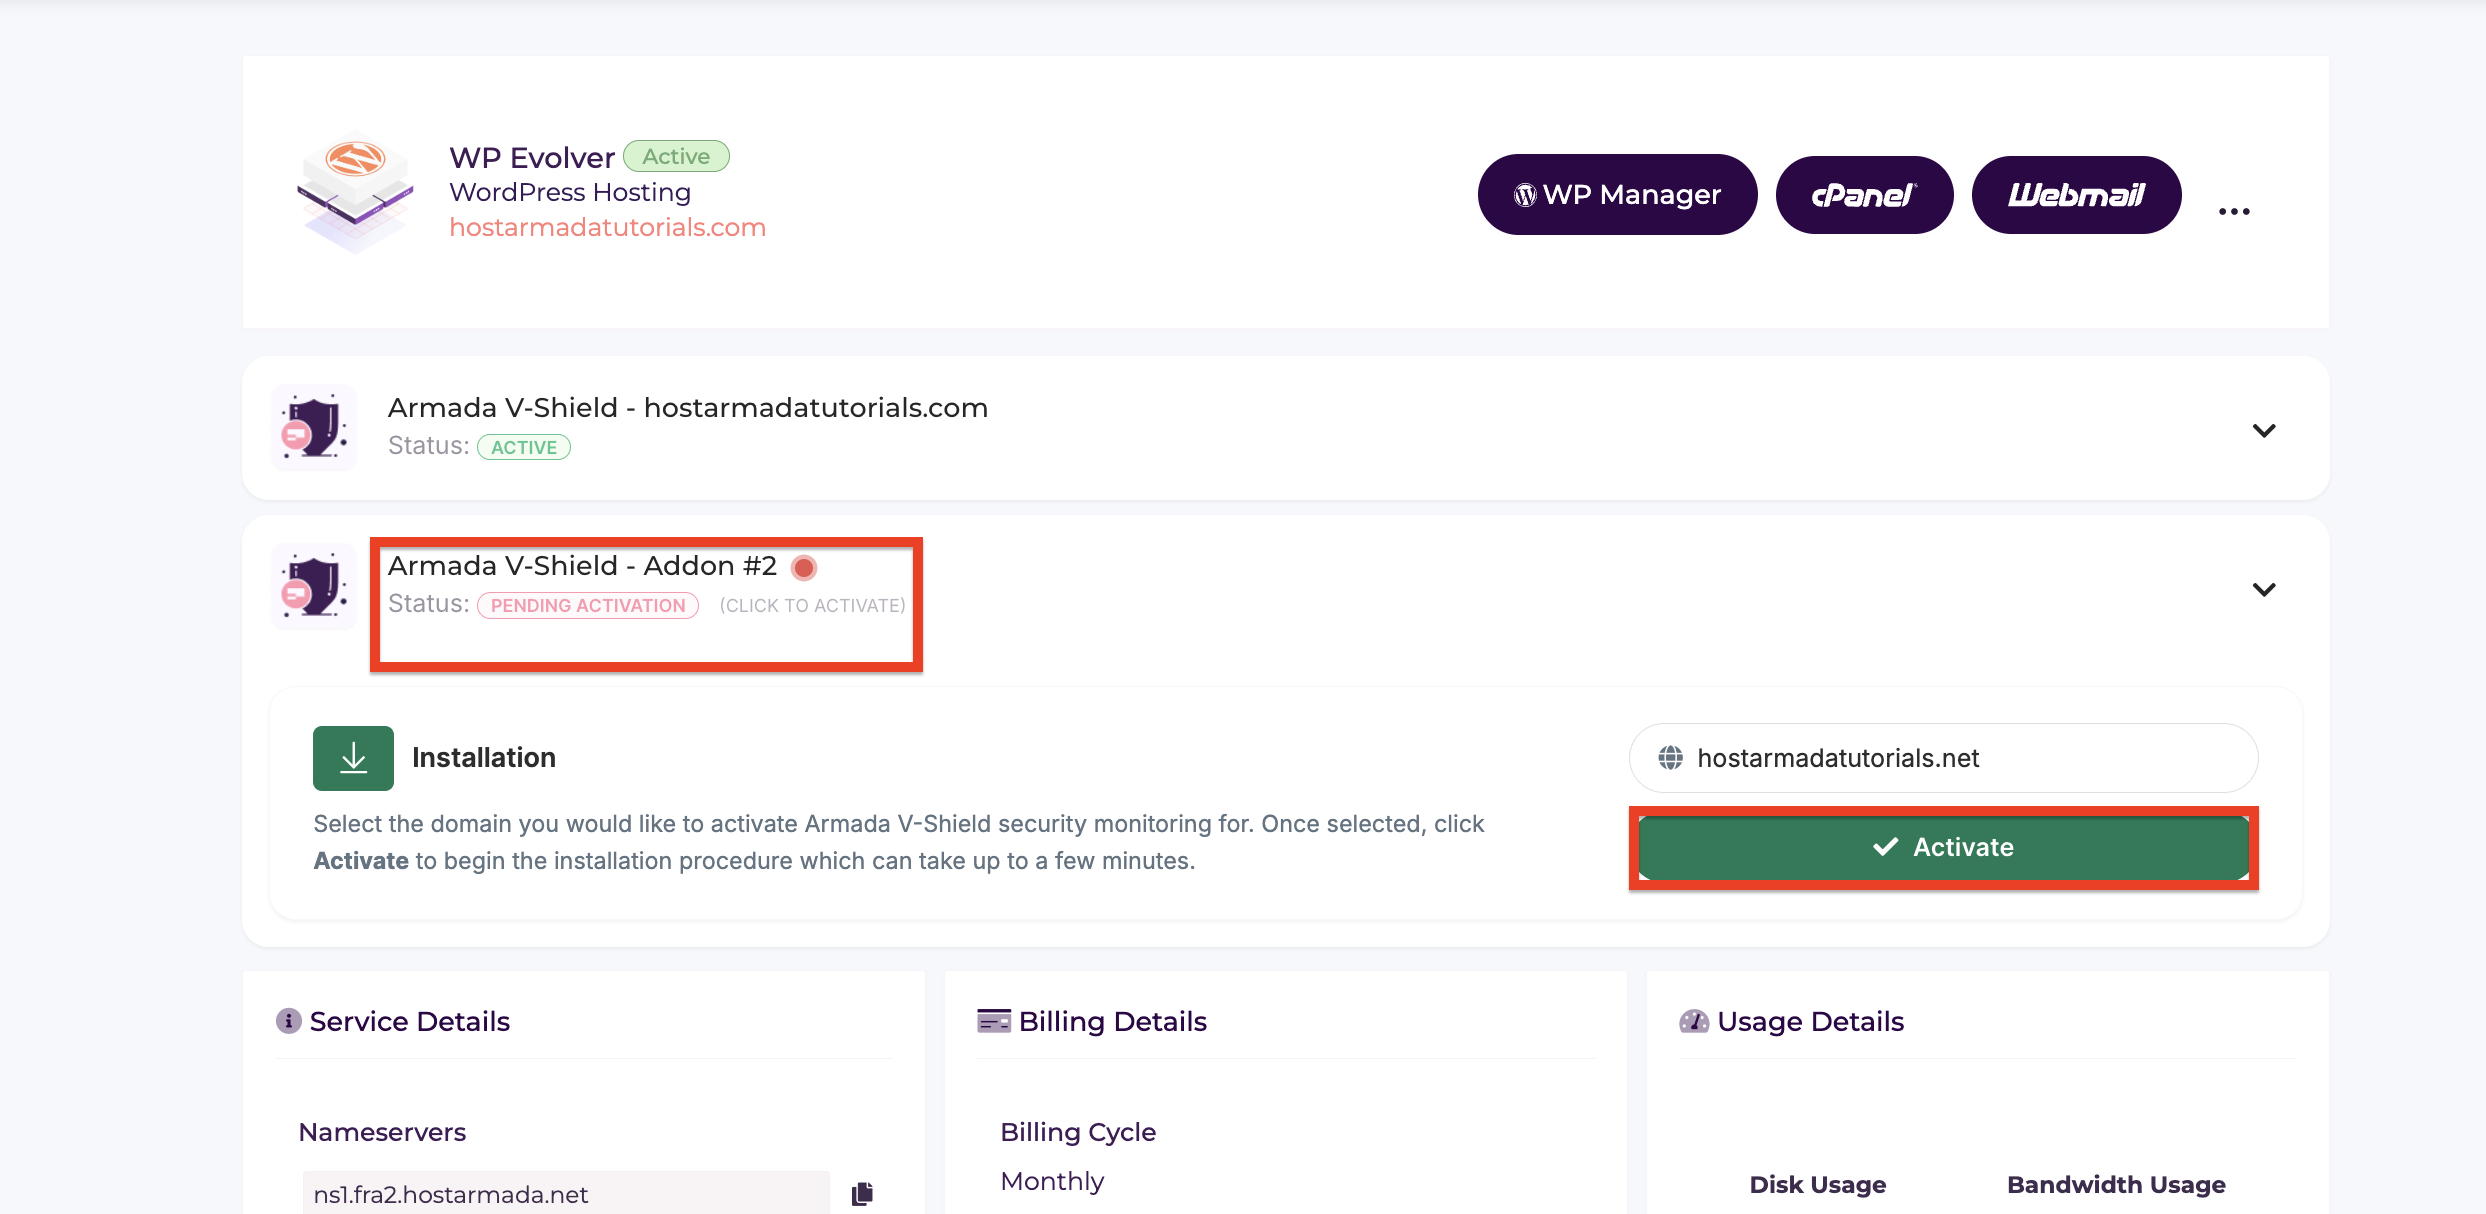Click the globe icon in the domain field
Viewport: 2486px width, 1214px height.
(1670, 758)
